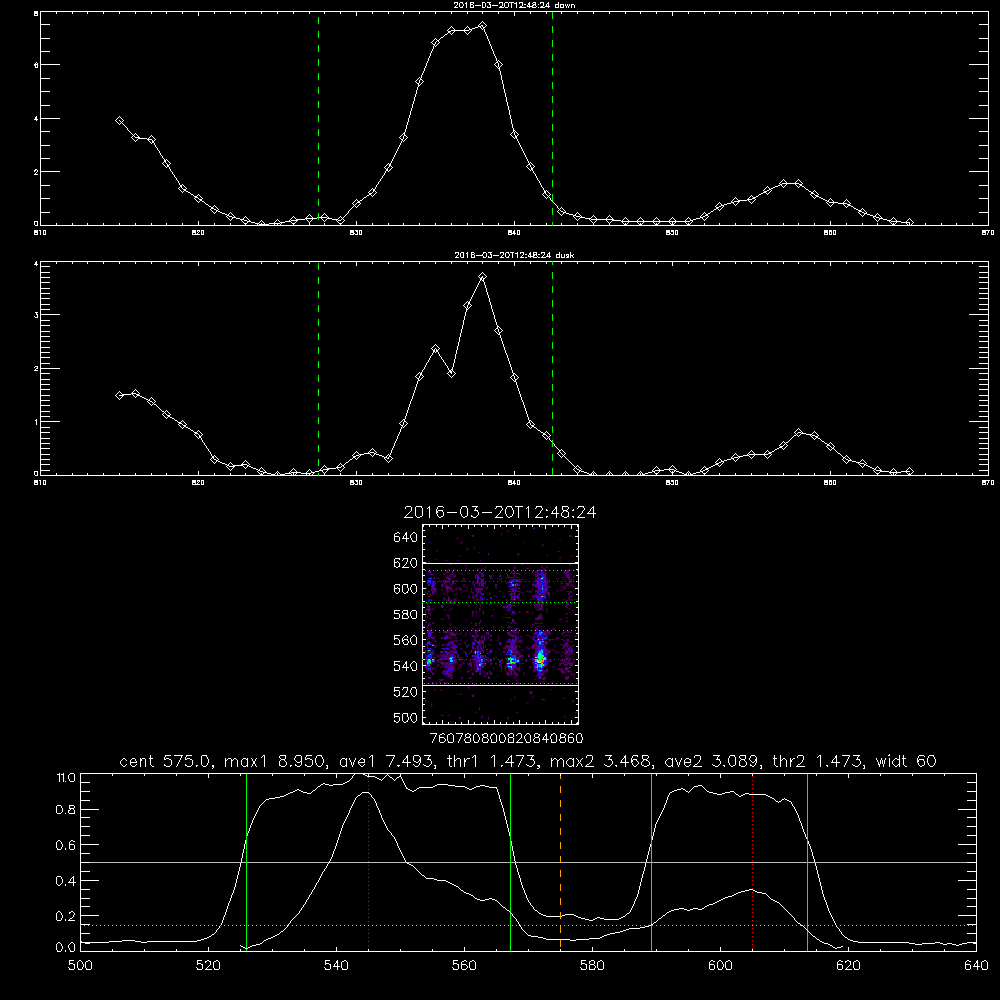Click y-axis label "0.4" of bottom profile plot
Viewport: 1000px width, 1000px height.
click(66, 881)
